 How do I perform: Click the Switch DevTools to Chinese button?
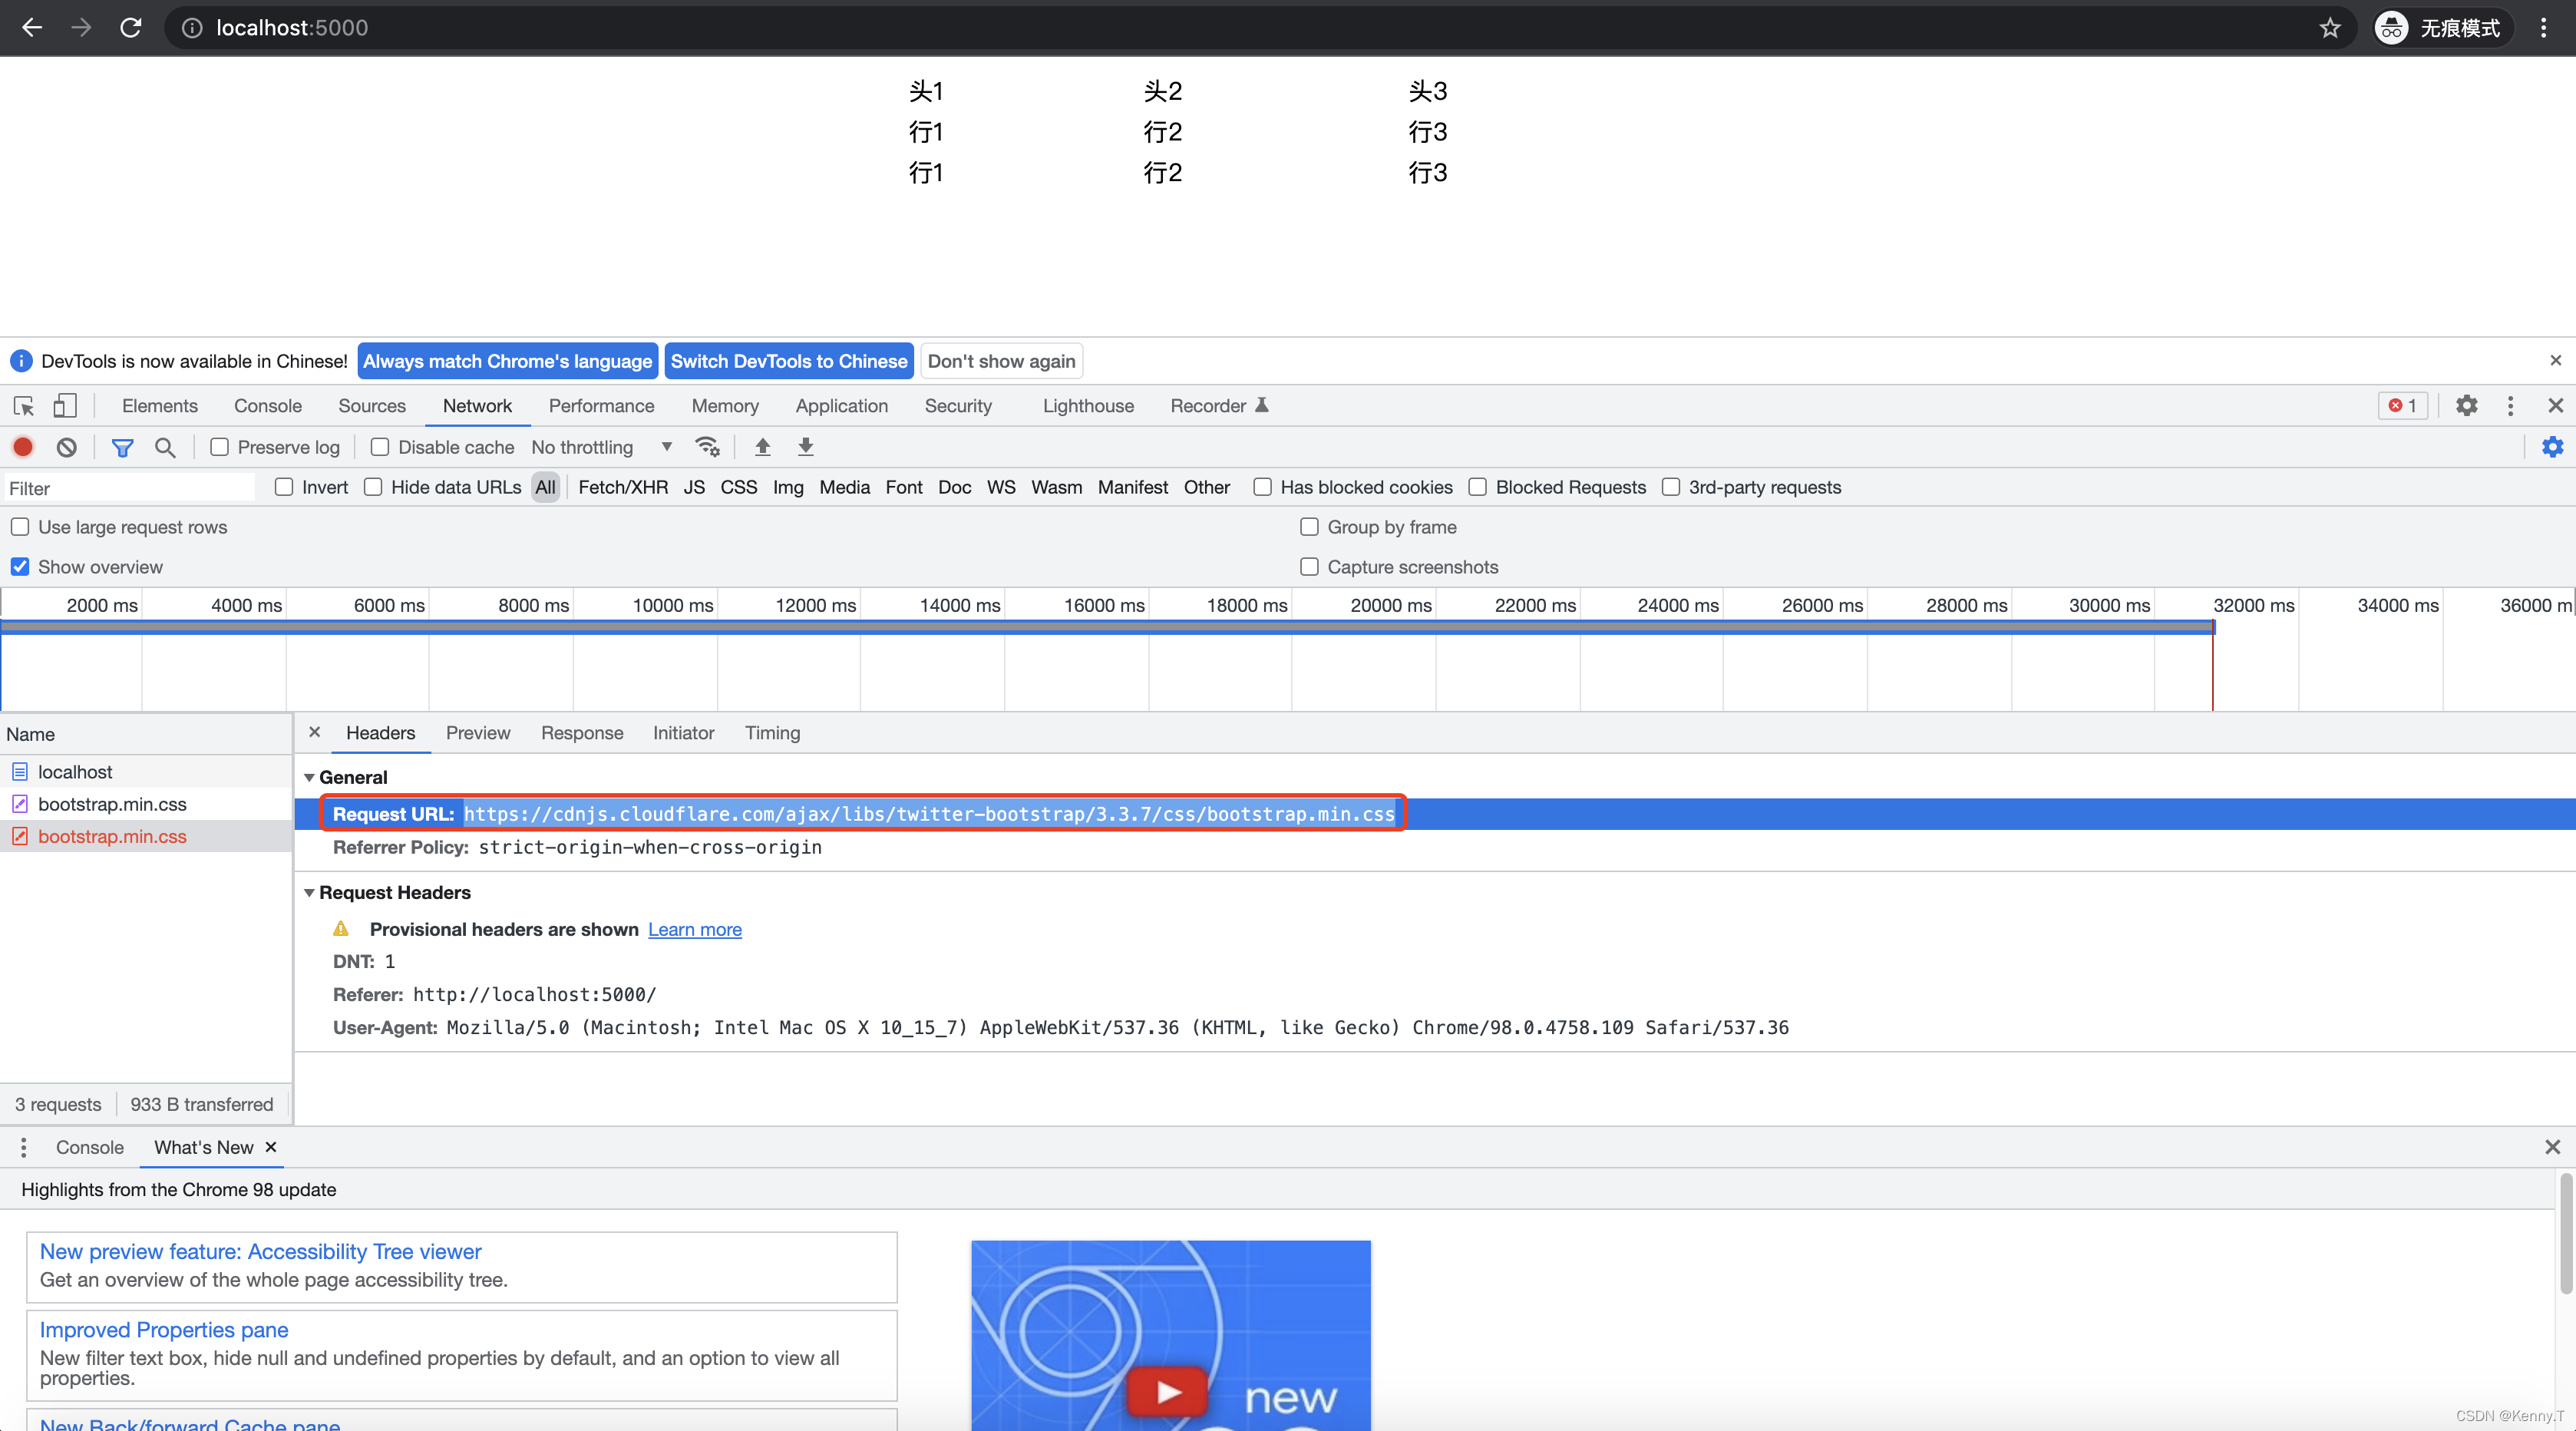(x=788, y=361)
